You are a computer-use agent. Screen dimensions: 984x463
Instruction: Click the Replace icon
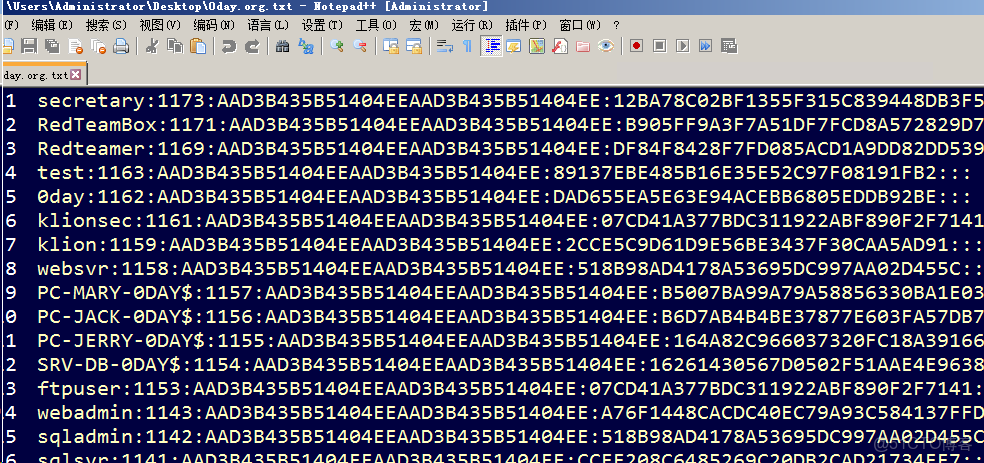coord(306,46)
